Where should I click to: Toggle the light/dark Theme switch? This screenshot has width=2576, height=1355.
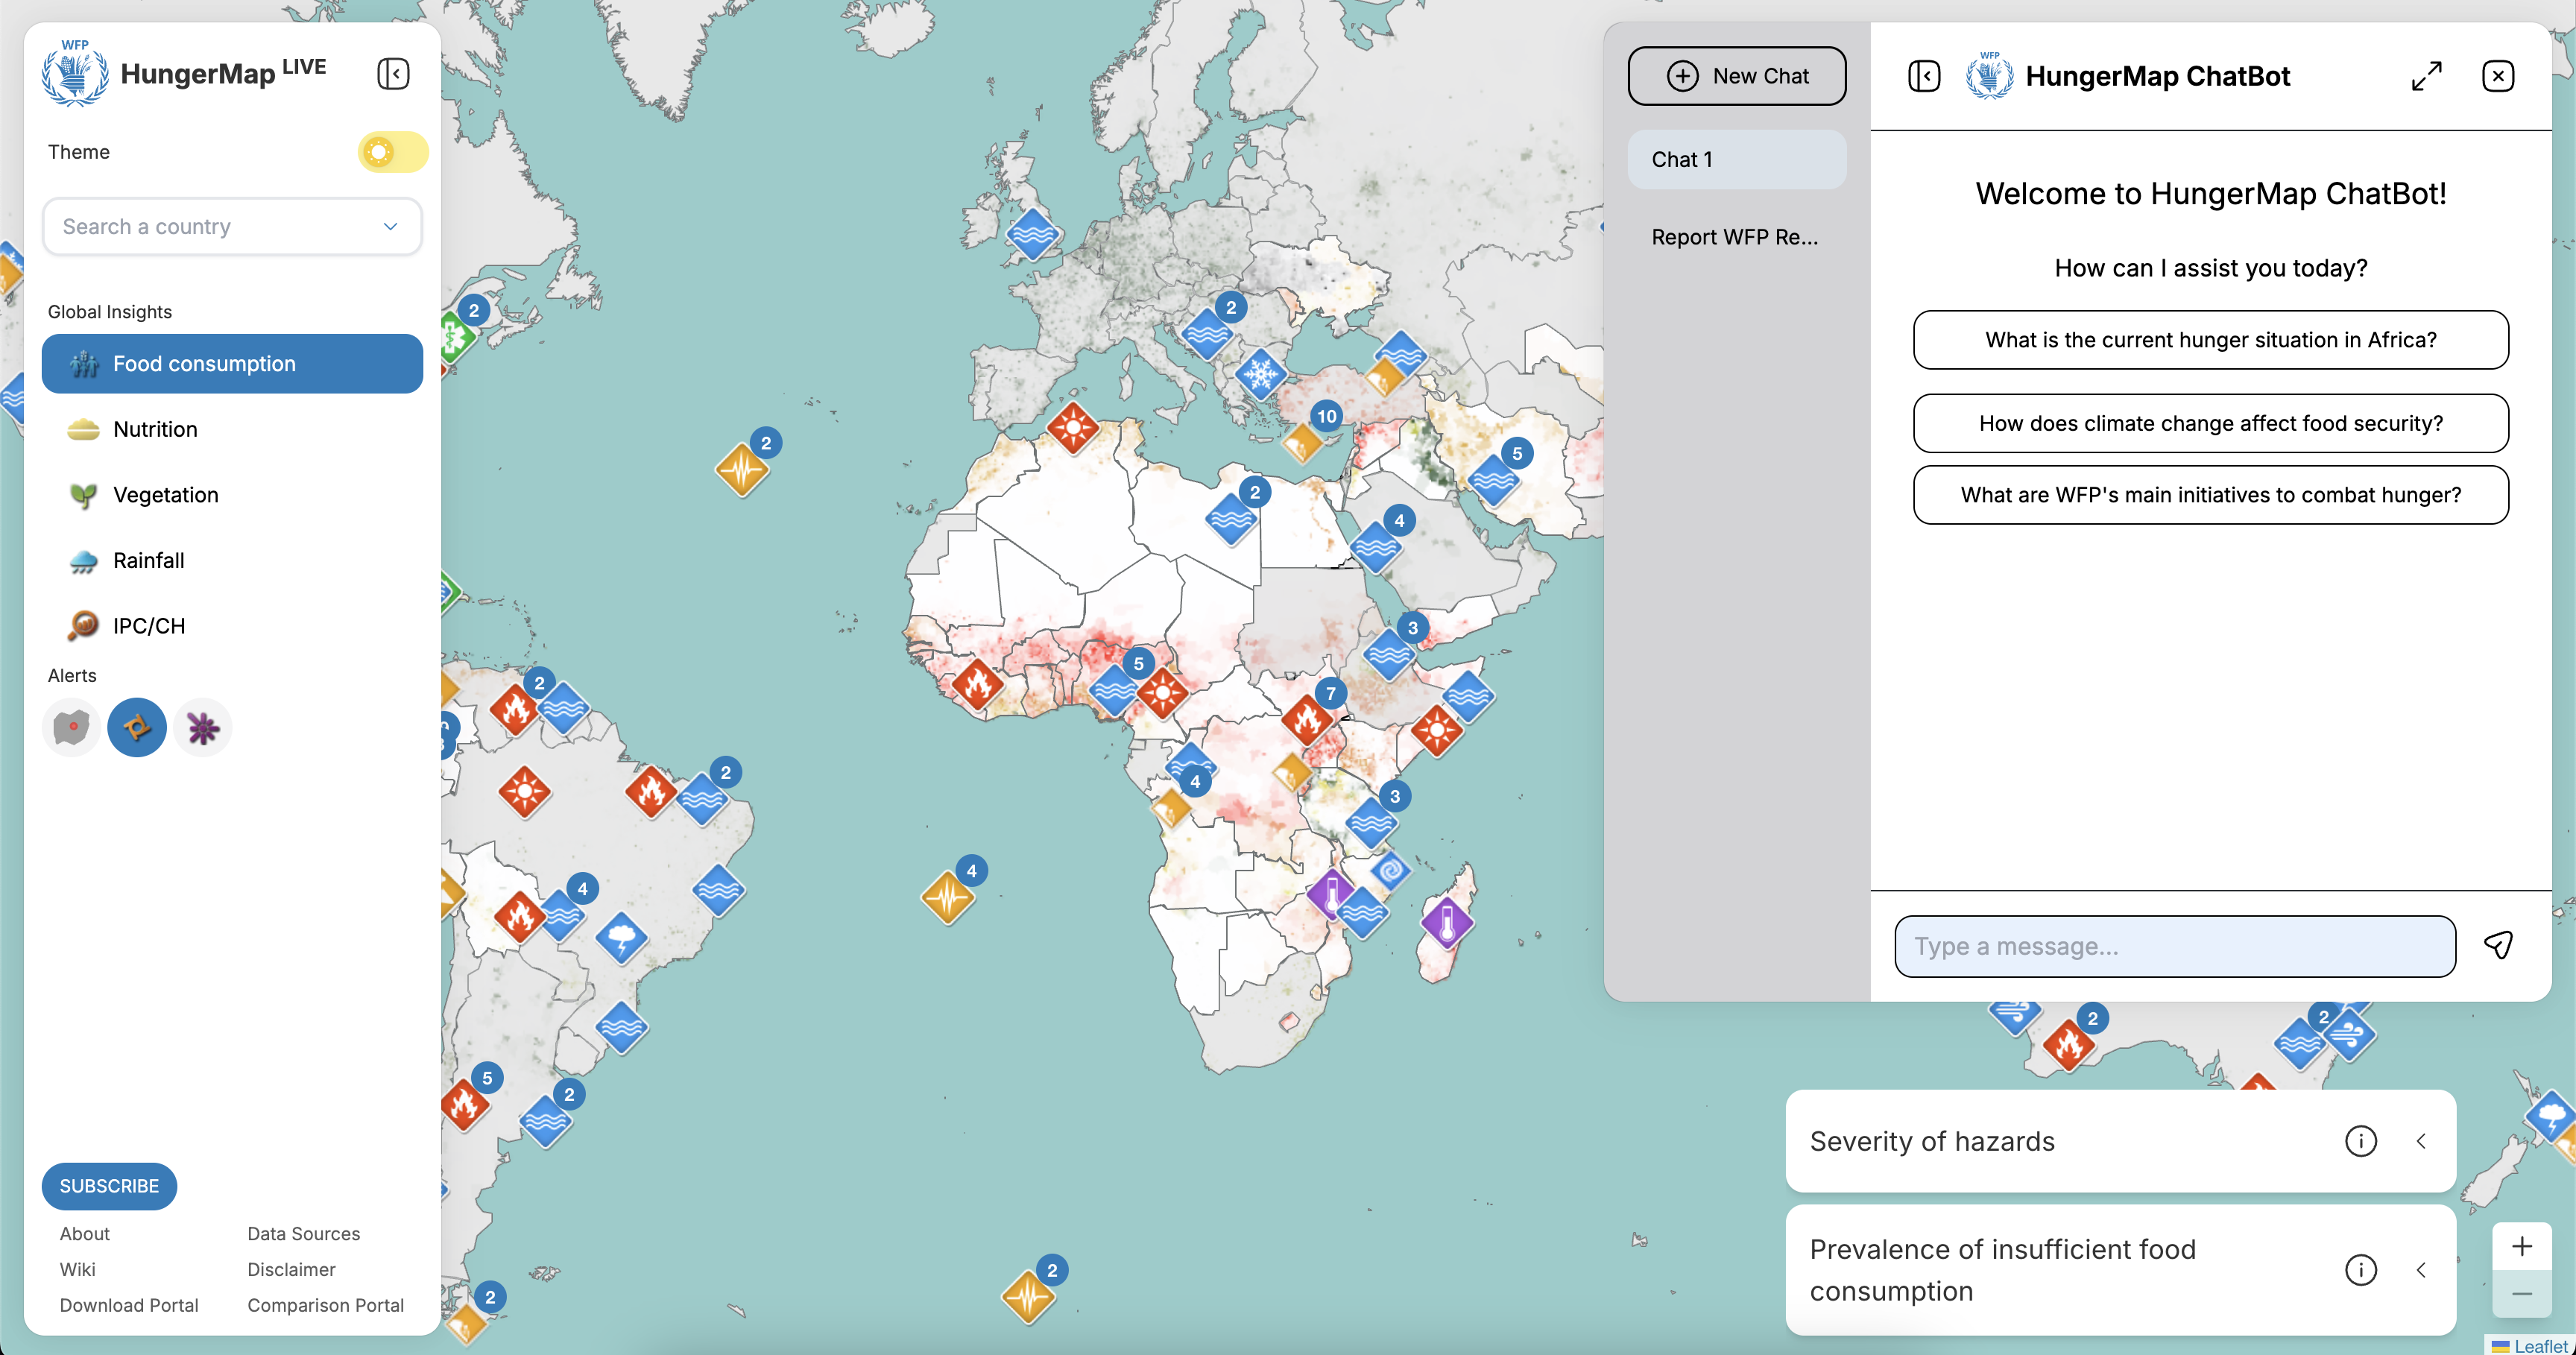click(393, 152)
